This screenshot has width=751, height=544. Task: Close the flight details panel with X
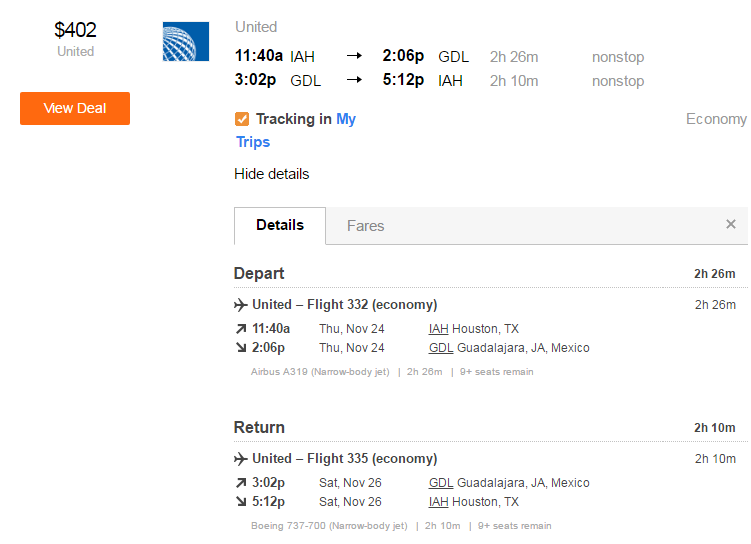(730, 224)
